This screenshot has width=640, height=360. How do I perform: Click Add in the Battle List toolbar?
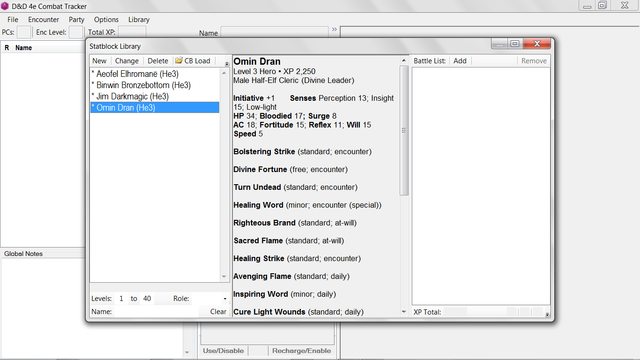(x=460, y=61)
